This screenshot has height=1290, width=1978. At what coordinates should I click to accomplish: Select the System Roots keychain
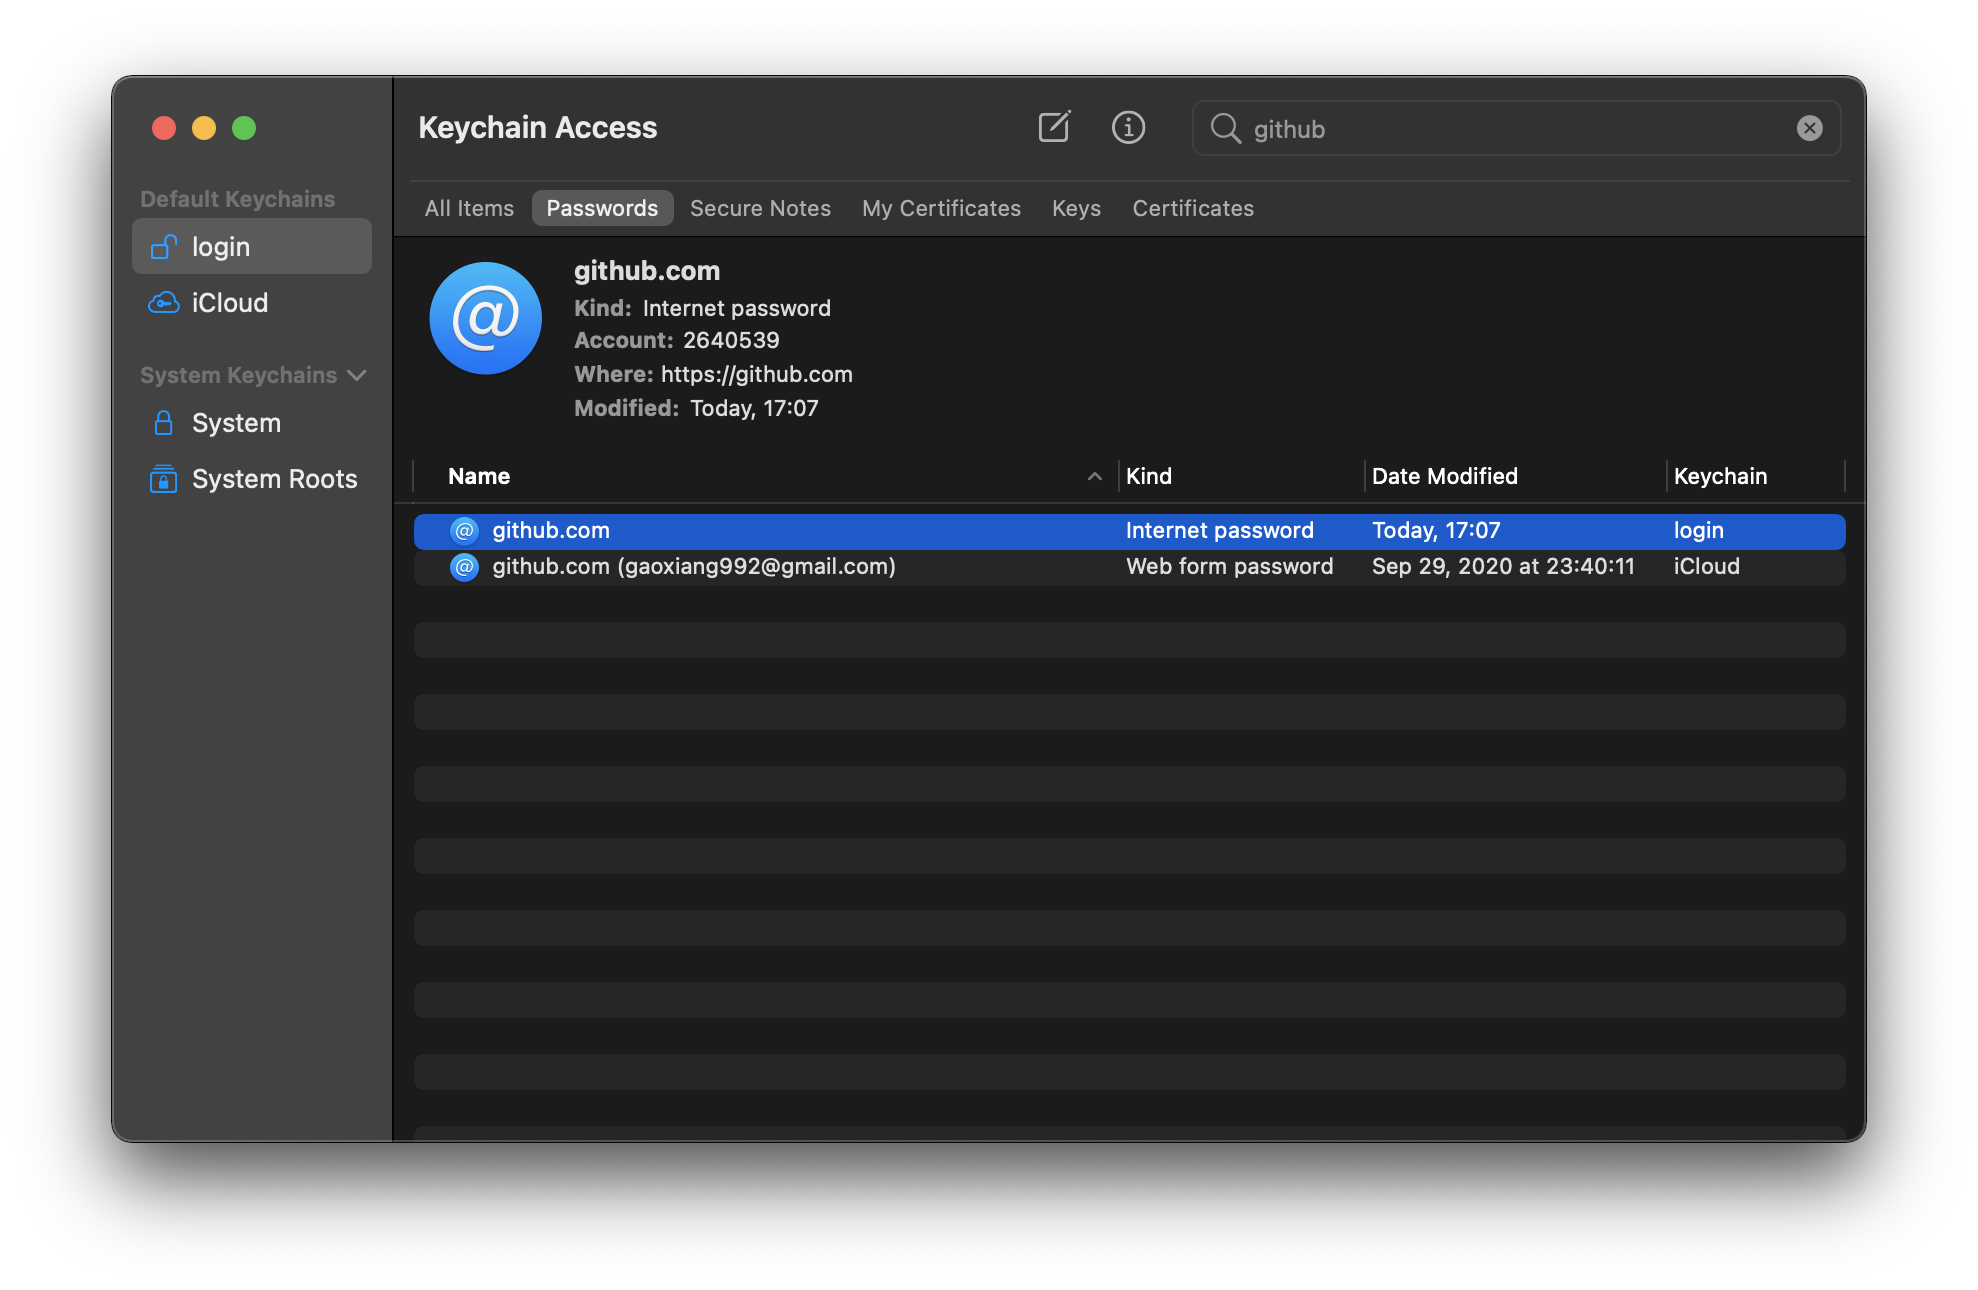coord(274,479)
